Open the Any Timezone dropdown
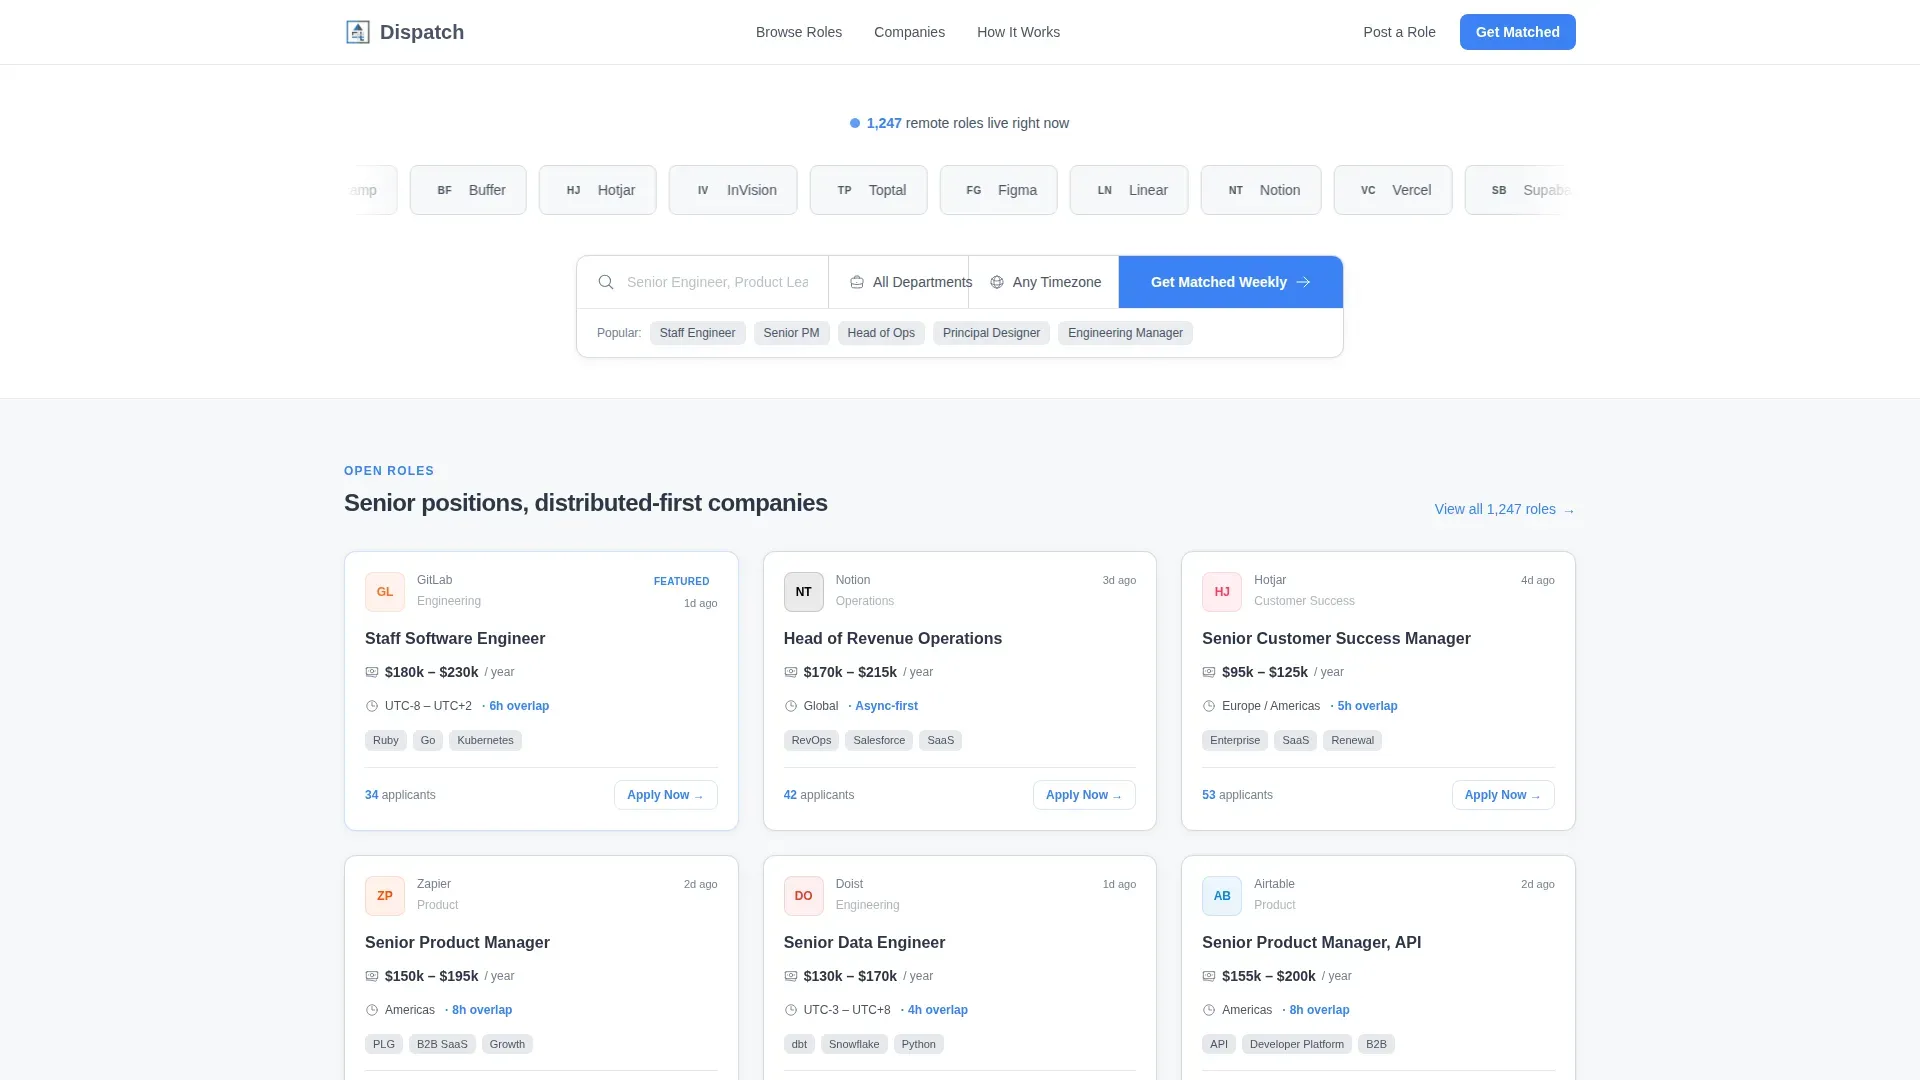The height and width of the screenshot is (1080, 1920). pos(1044,282)
